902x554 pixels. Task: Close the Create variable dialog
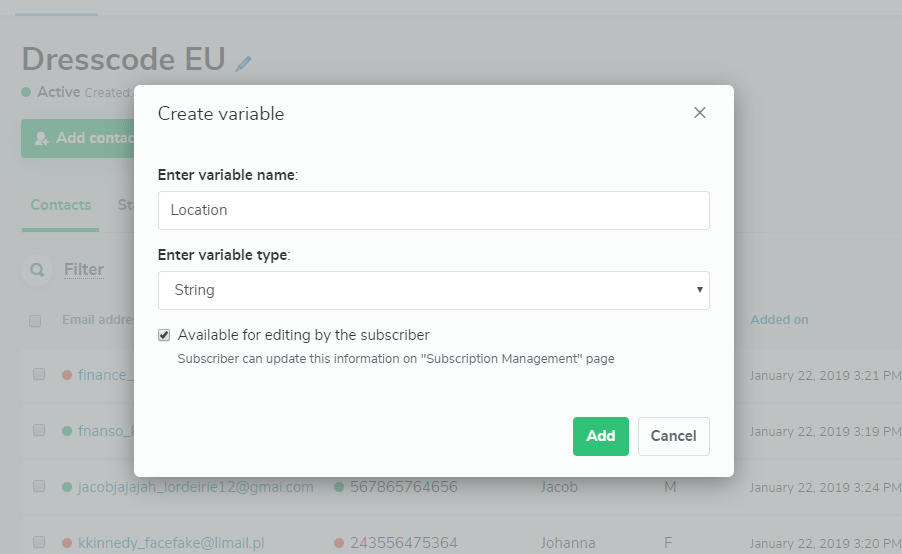point(700,113)
